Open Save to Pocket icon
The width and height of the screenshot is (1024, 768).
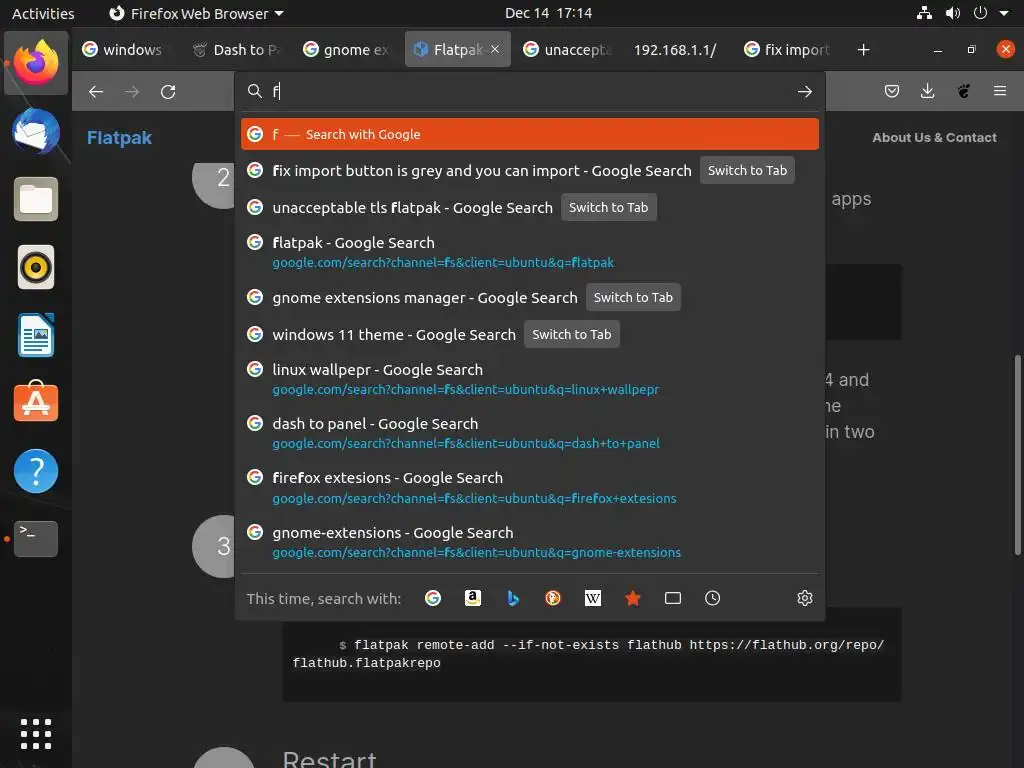coord(891,91)
